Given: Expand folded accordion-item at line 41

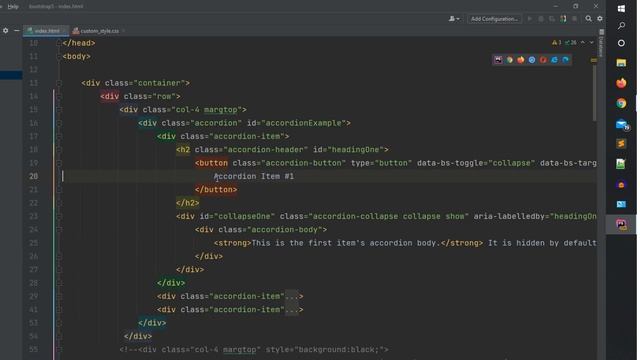Looking at the screenshot, I should [59, 310].
